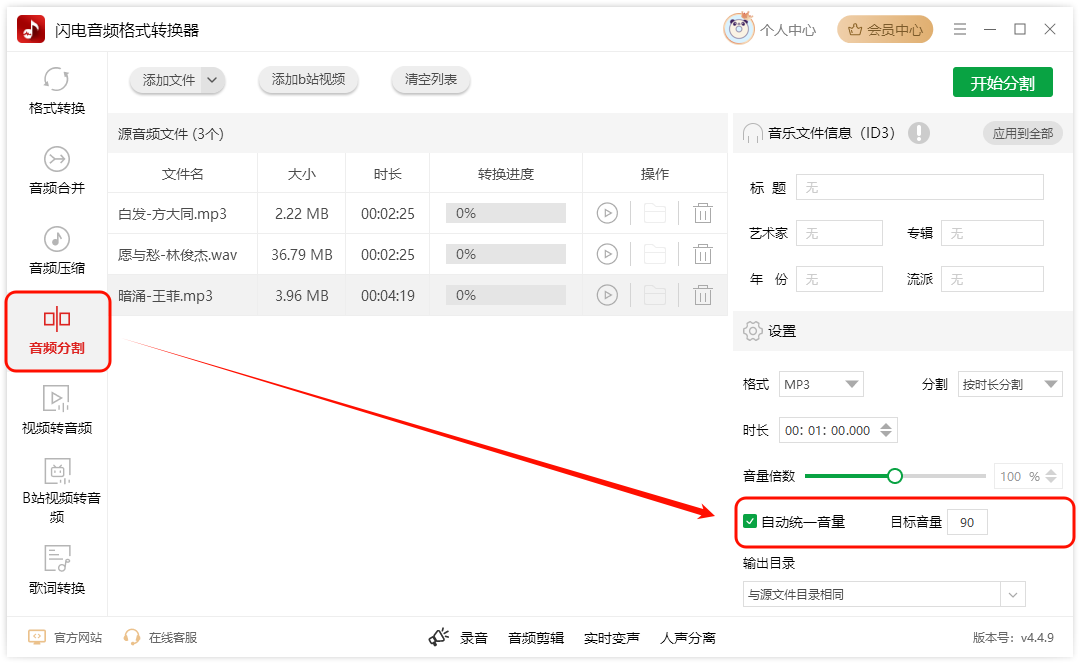Play the 白发-方大同.mp3 file
Viewport: 1080px width, 664px height.
(607, 214)
